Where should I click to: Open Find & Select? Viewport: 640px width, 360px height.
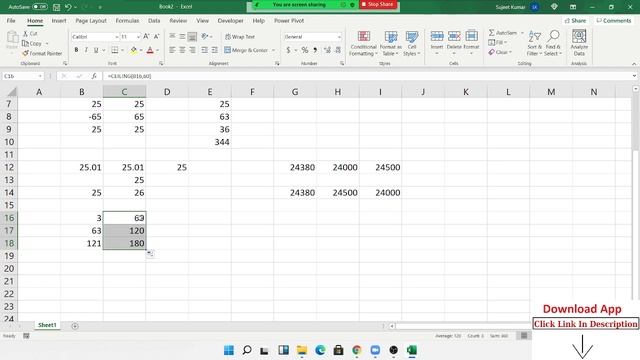coord(553,43)
